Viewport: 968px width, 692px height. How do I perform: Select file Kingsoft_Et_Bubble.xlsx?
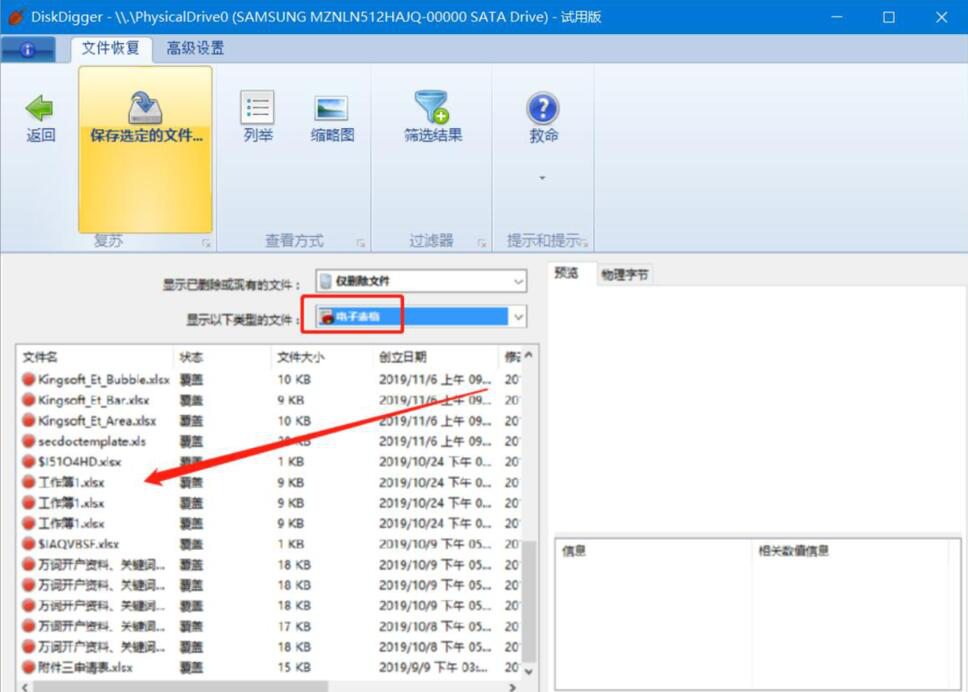coord(104,380)
